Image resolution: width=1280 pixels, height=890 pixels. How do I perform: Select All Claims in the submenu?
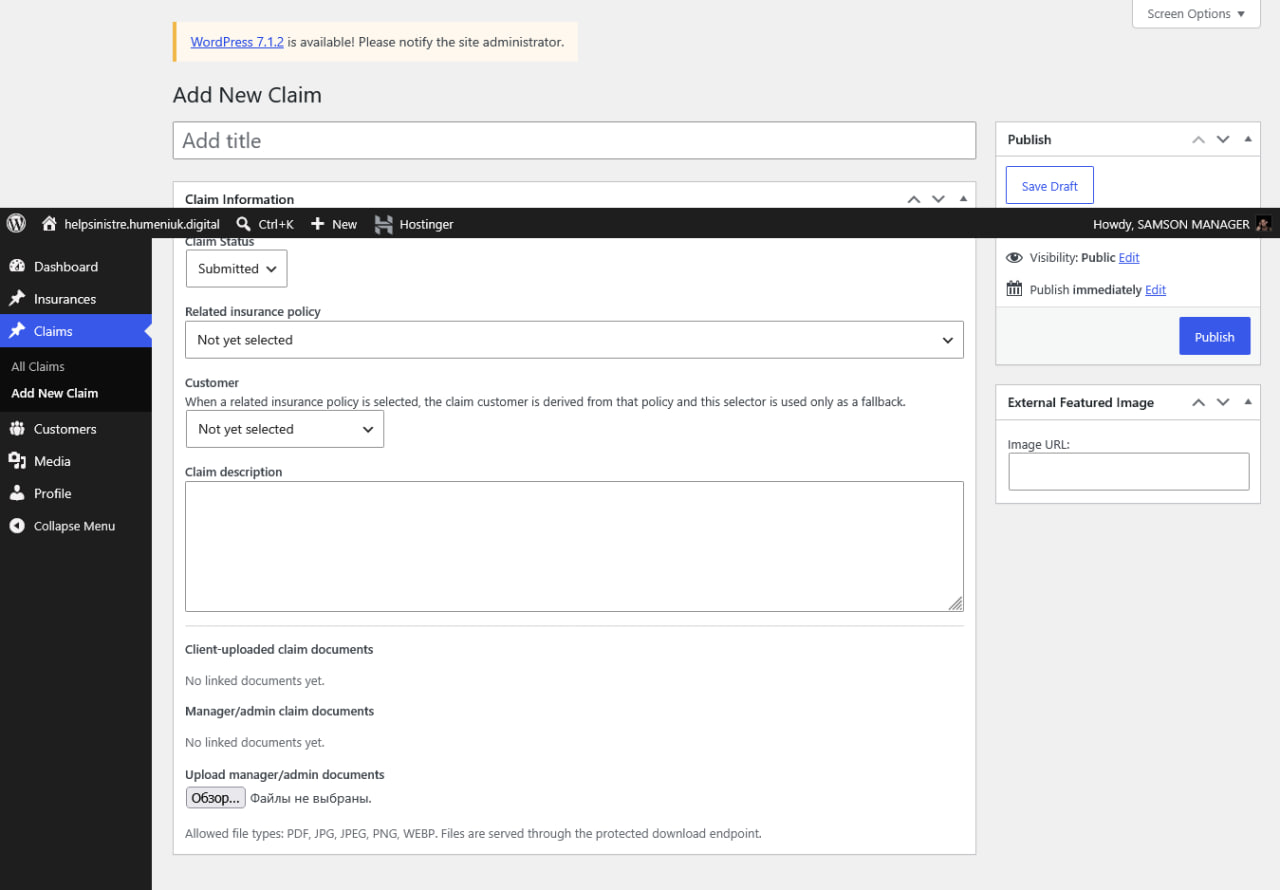[38, 367]
